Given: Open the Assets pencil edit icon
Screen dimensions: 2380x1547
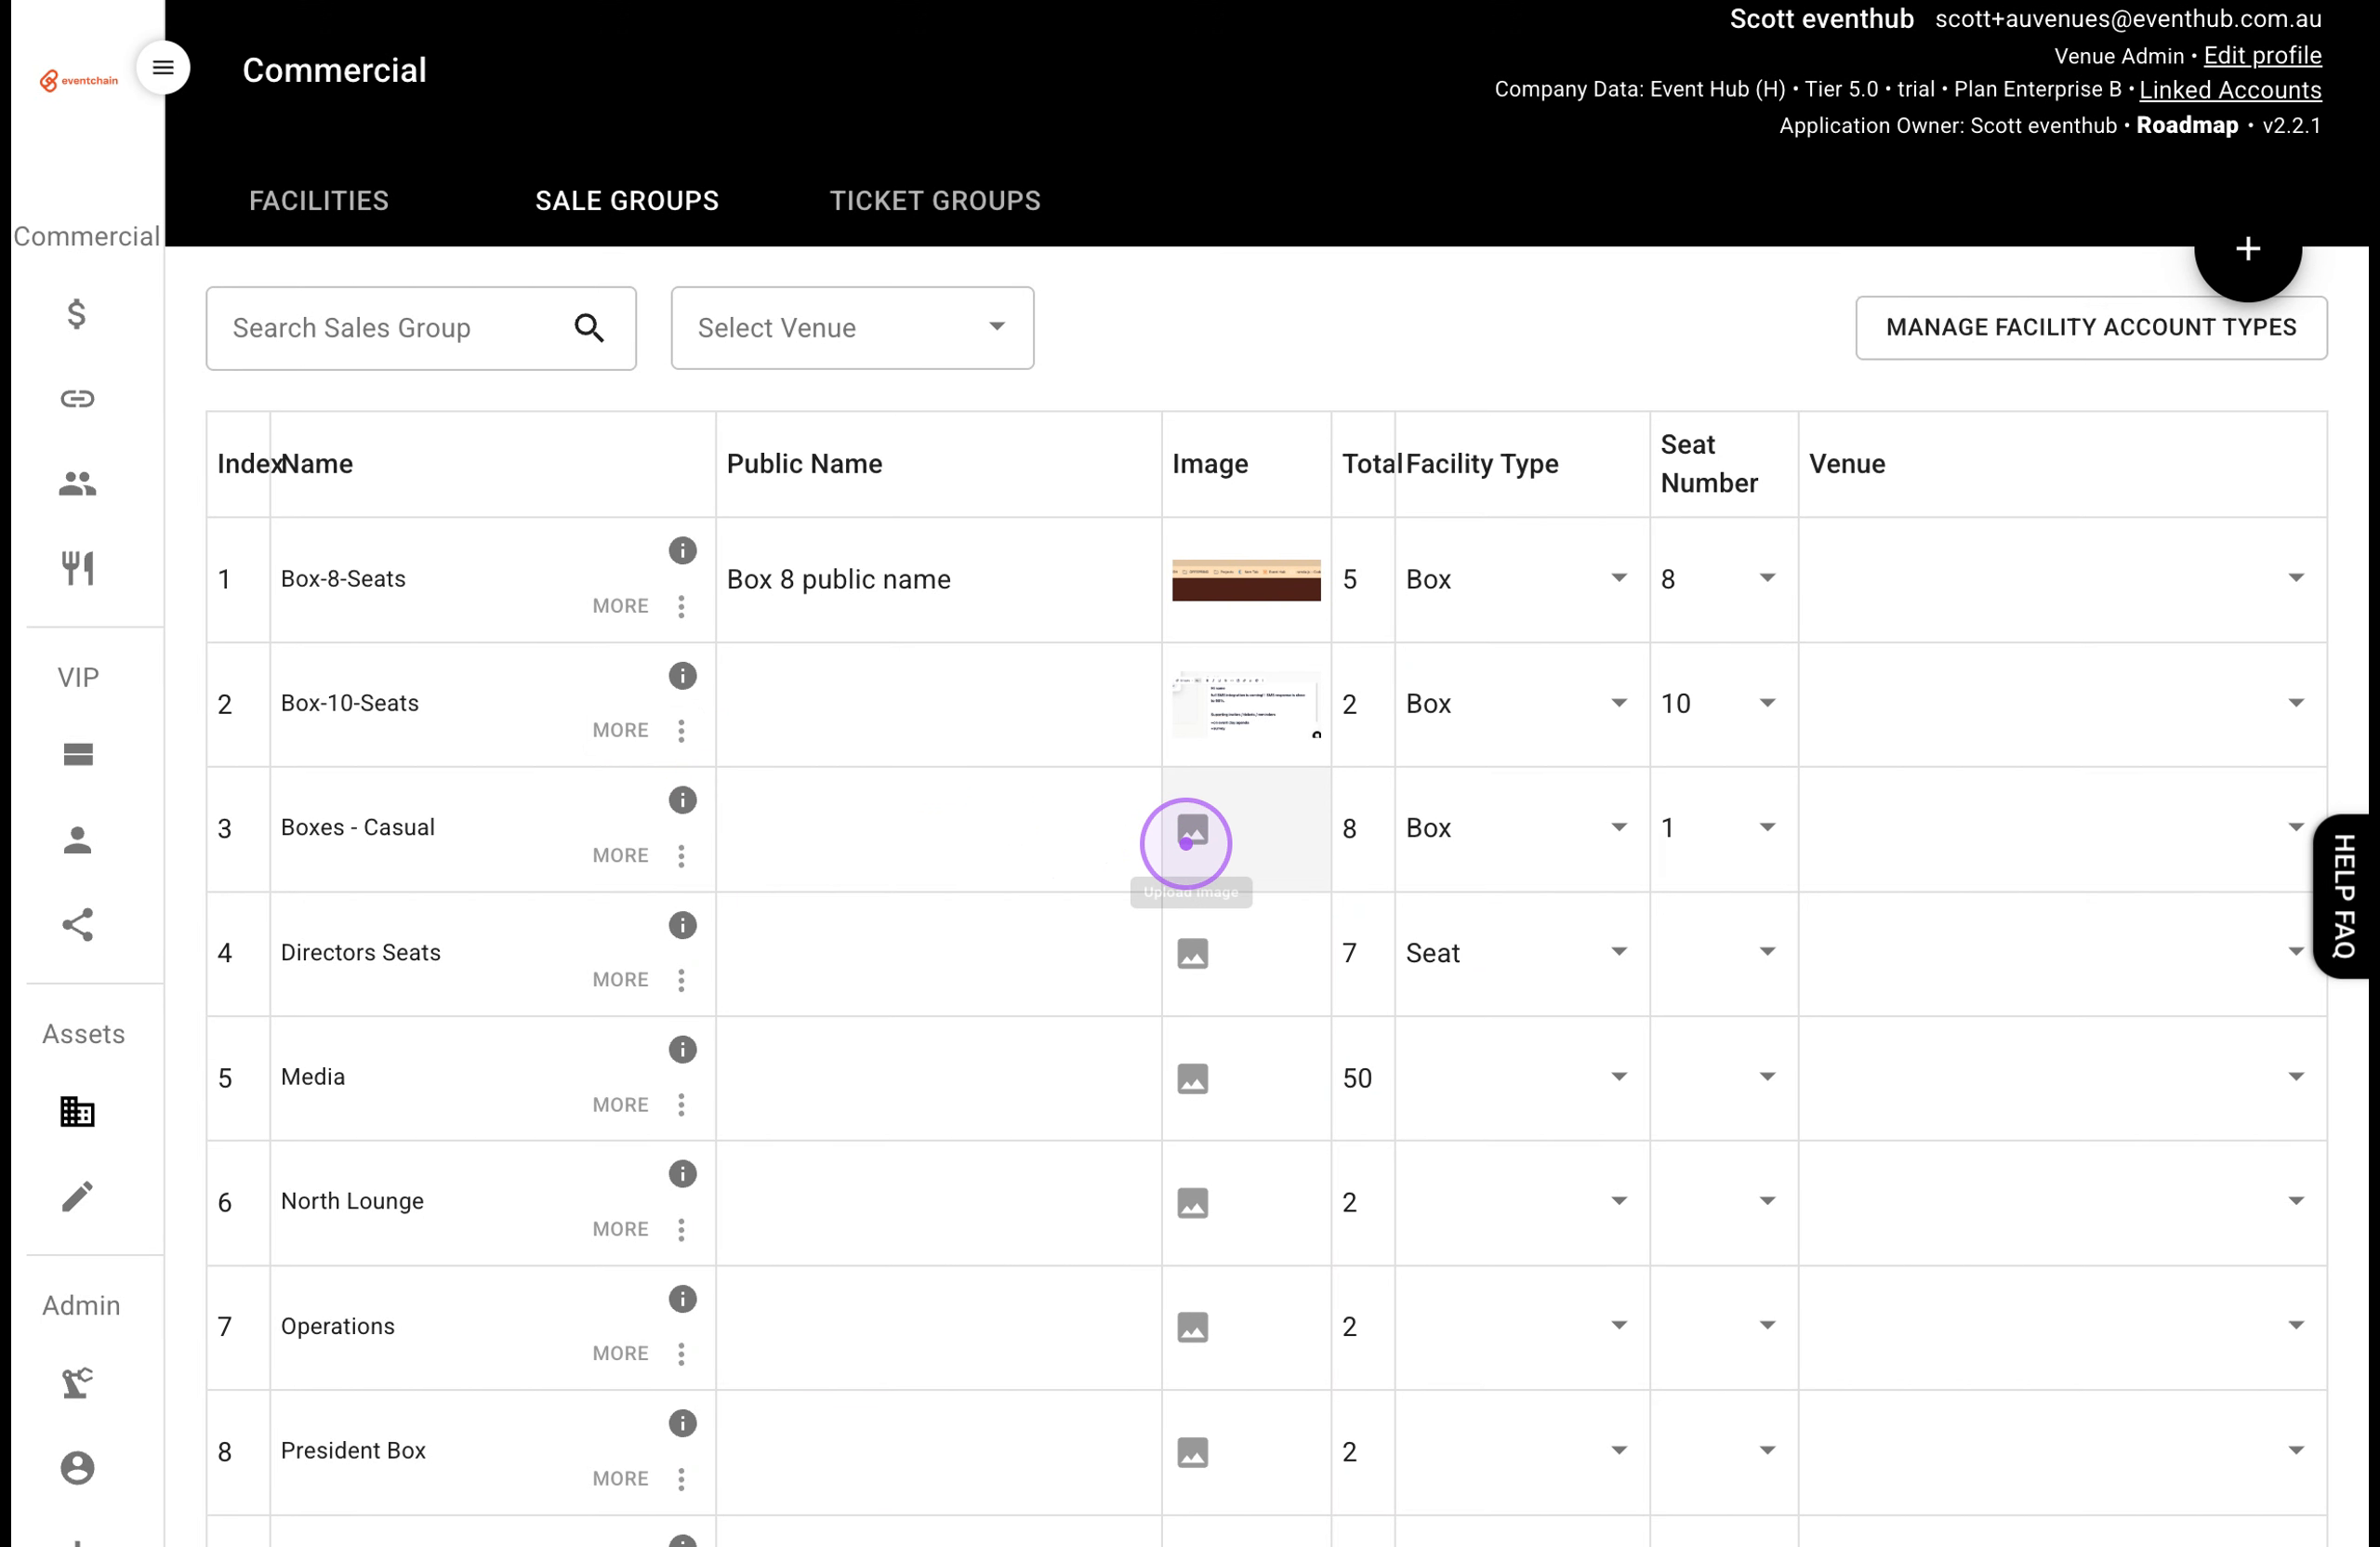Looking at the screenshot, I should 77,1196.
